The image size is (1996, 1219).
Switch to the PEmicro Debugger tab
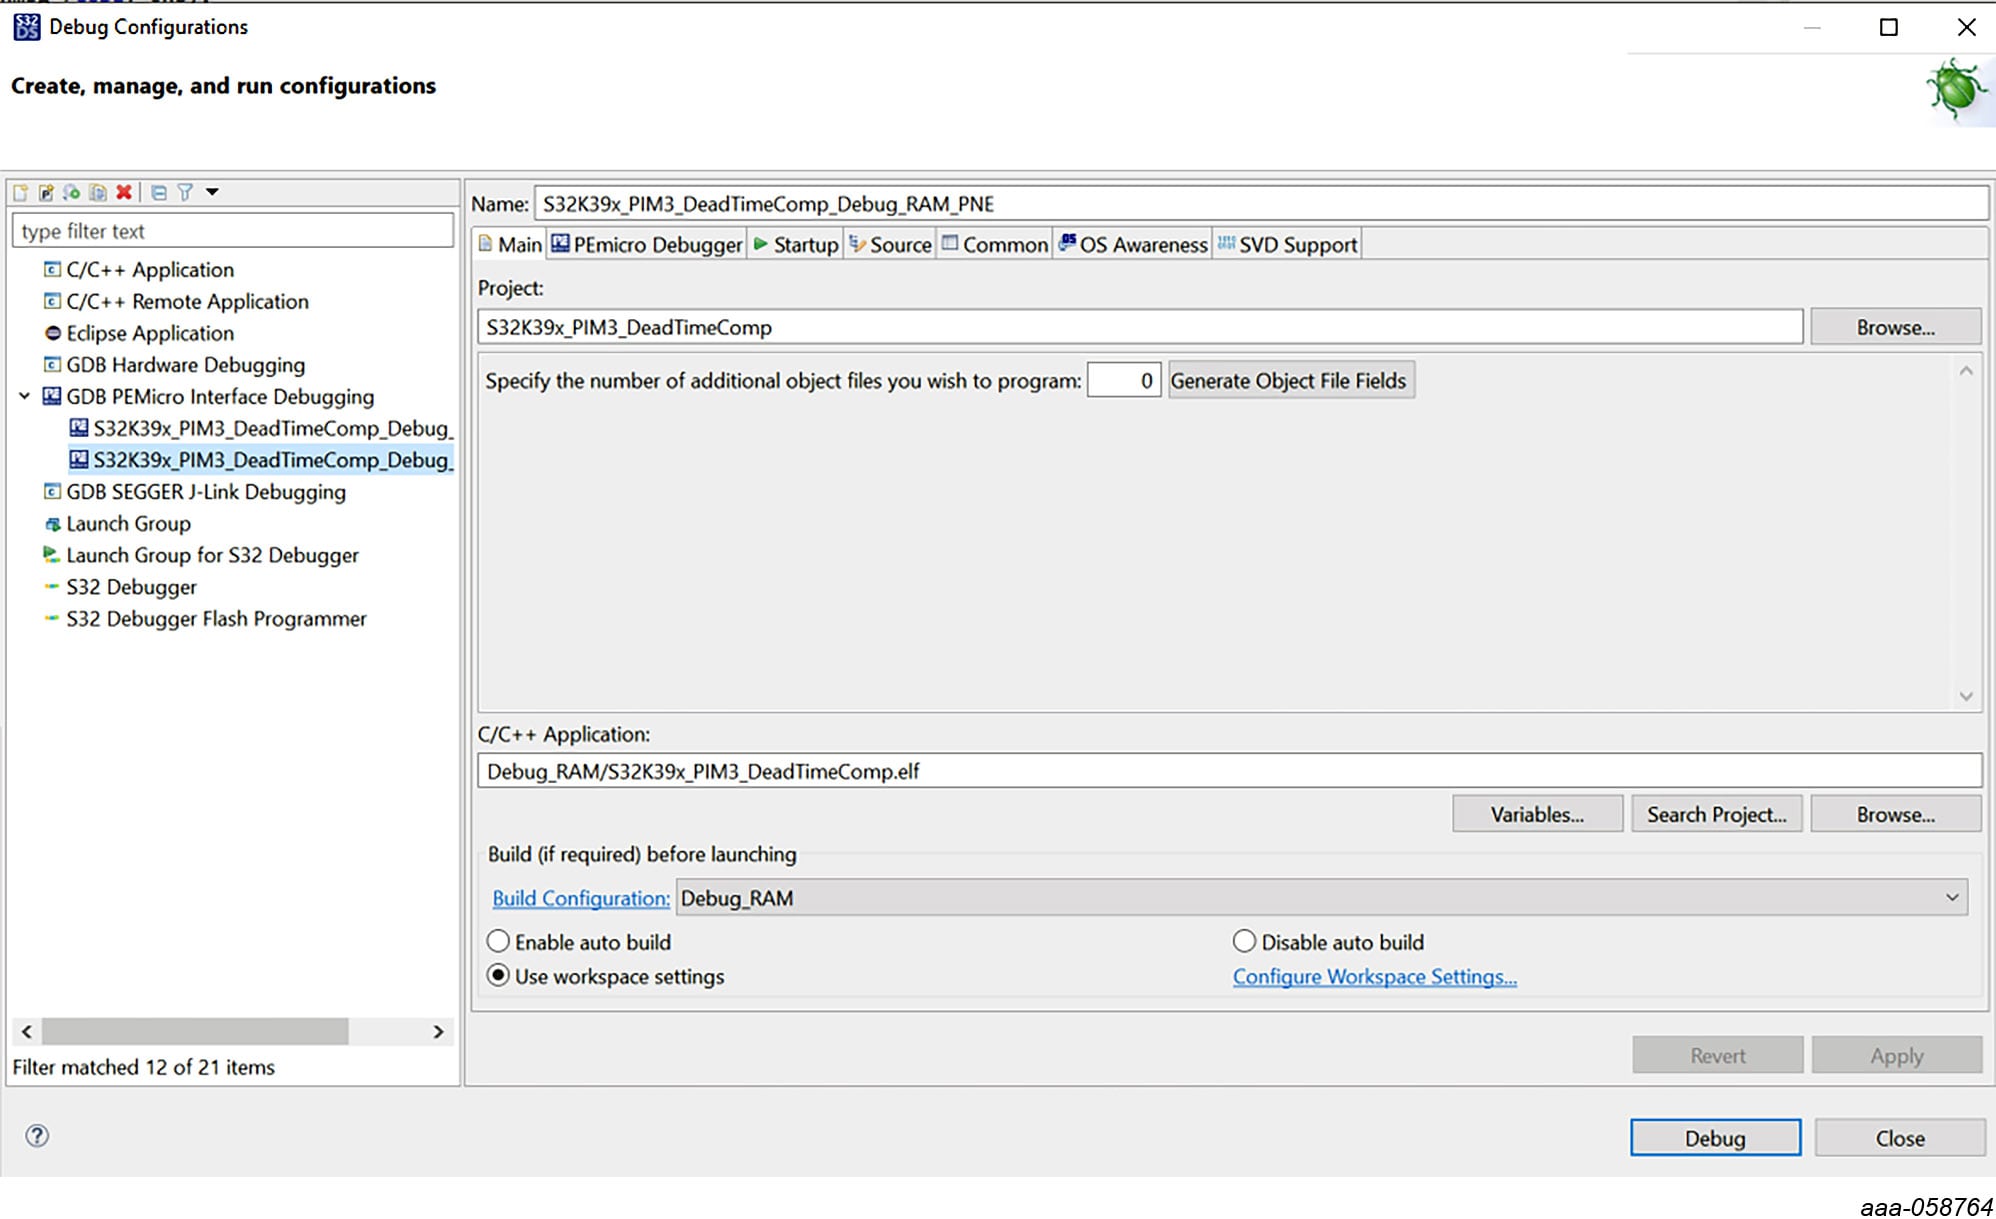647,244
